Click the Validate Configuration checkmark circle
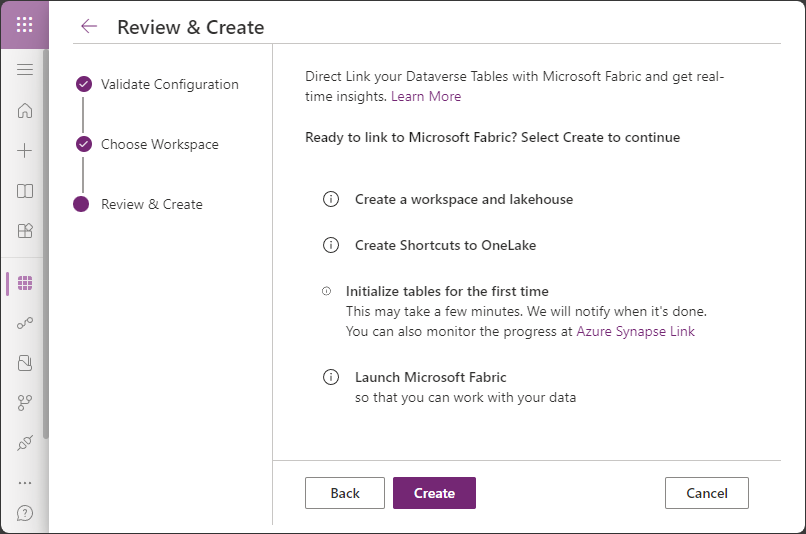Image resolution: width=806 pixels, height=534 pixels. pyautogui.click(x=84, y=84)
